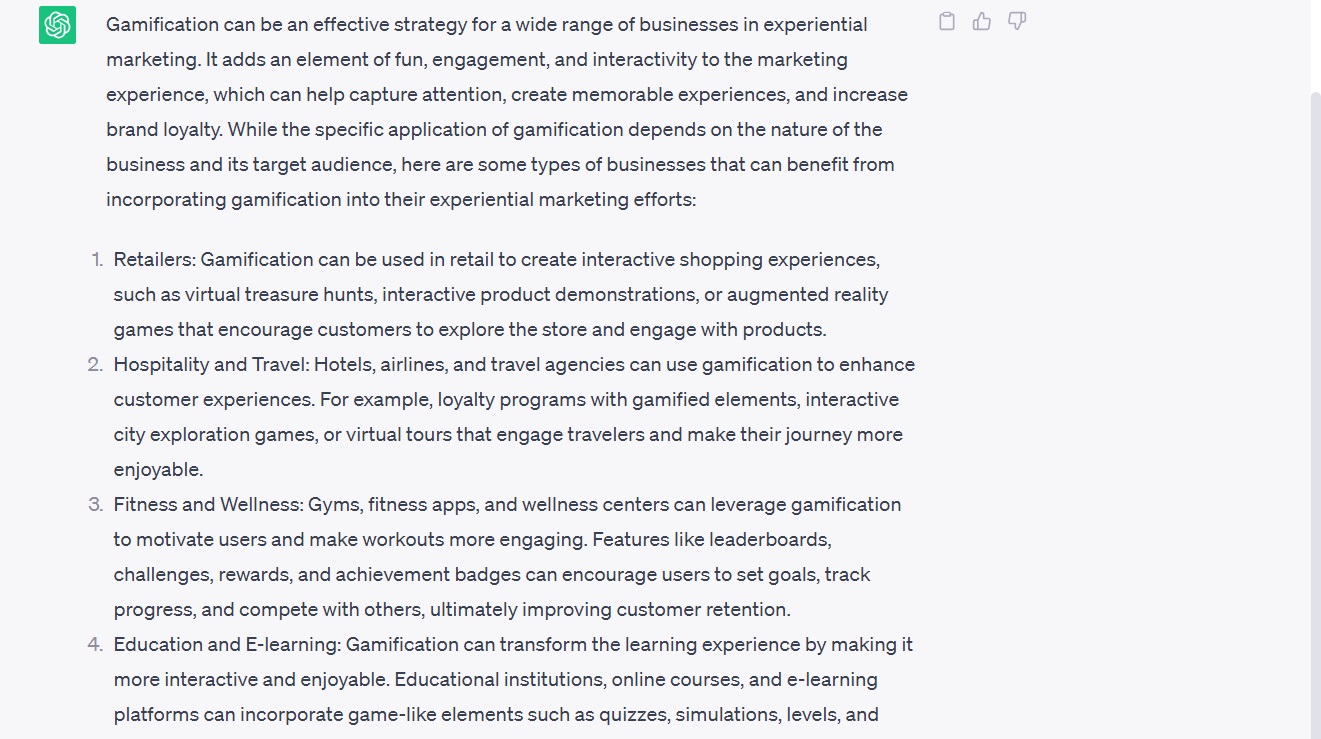Viewport: 1321px width, 739px height.
Task: Click the scrollbar track above the thumb
Action: tap(1315, 45)
